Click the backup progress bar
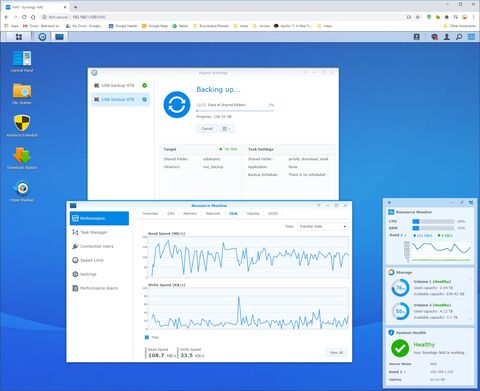The width and height of the screenshot is (480, 391). pos(235,110)
